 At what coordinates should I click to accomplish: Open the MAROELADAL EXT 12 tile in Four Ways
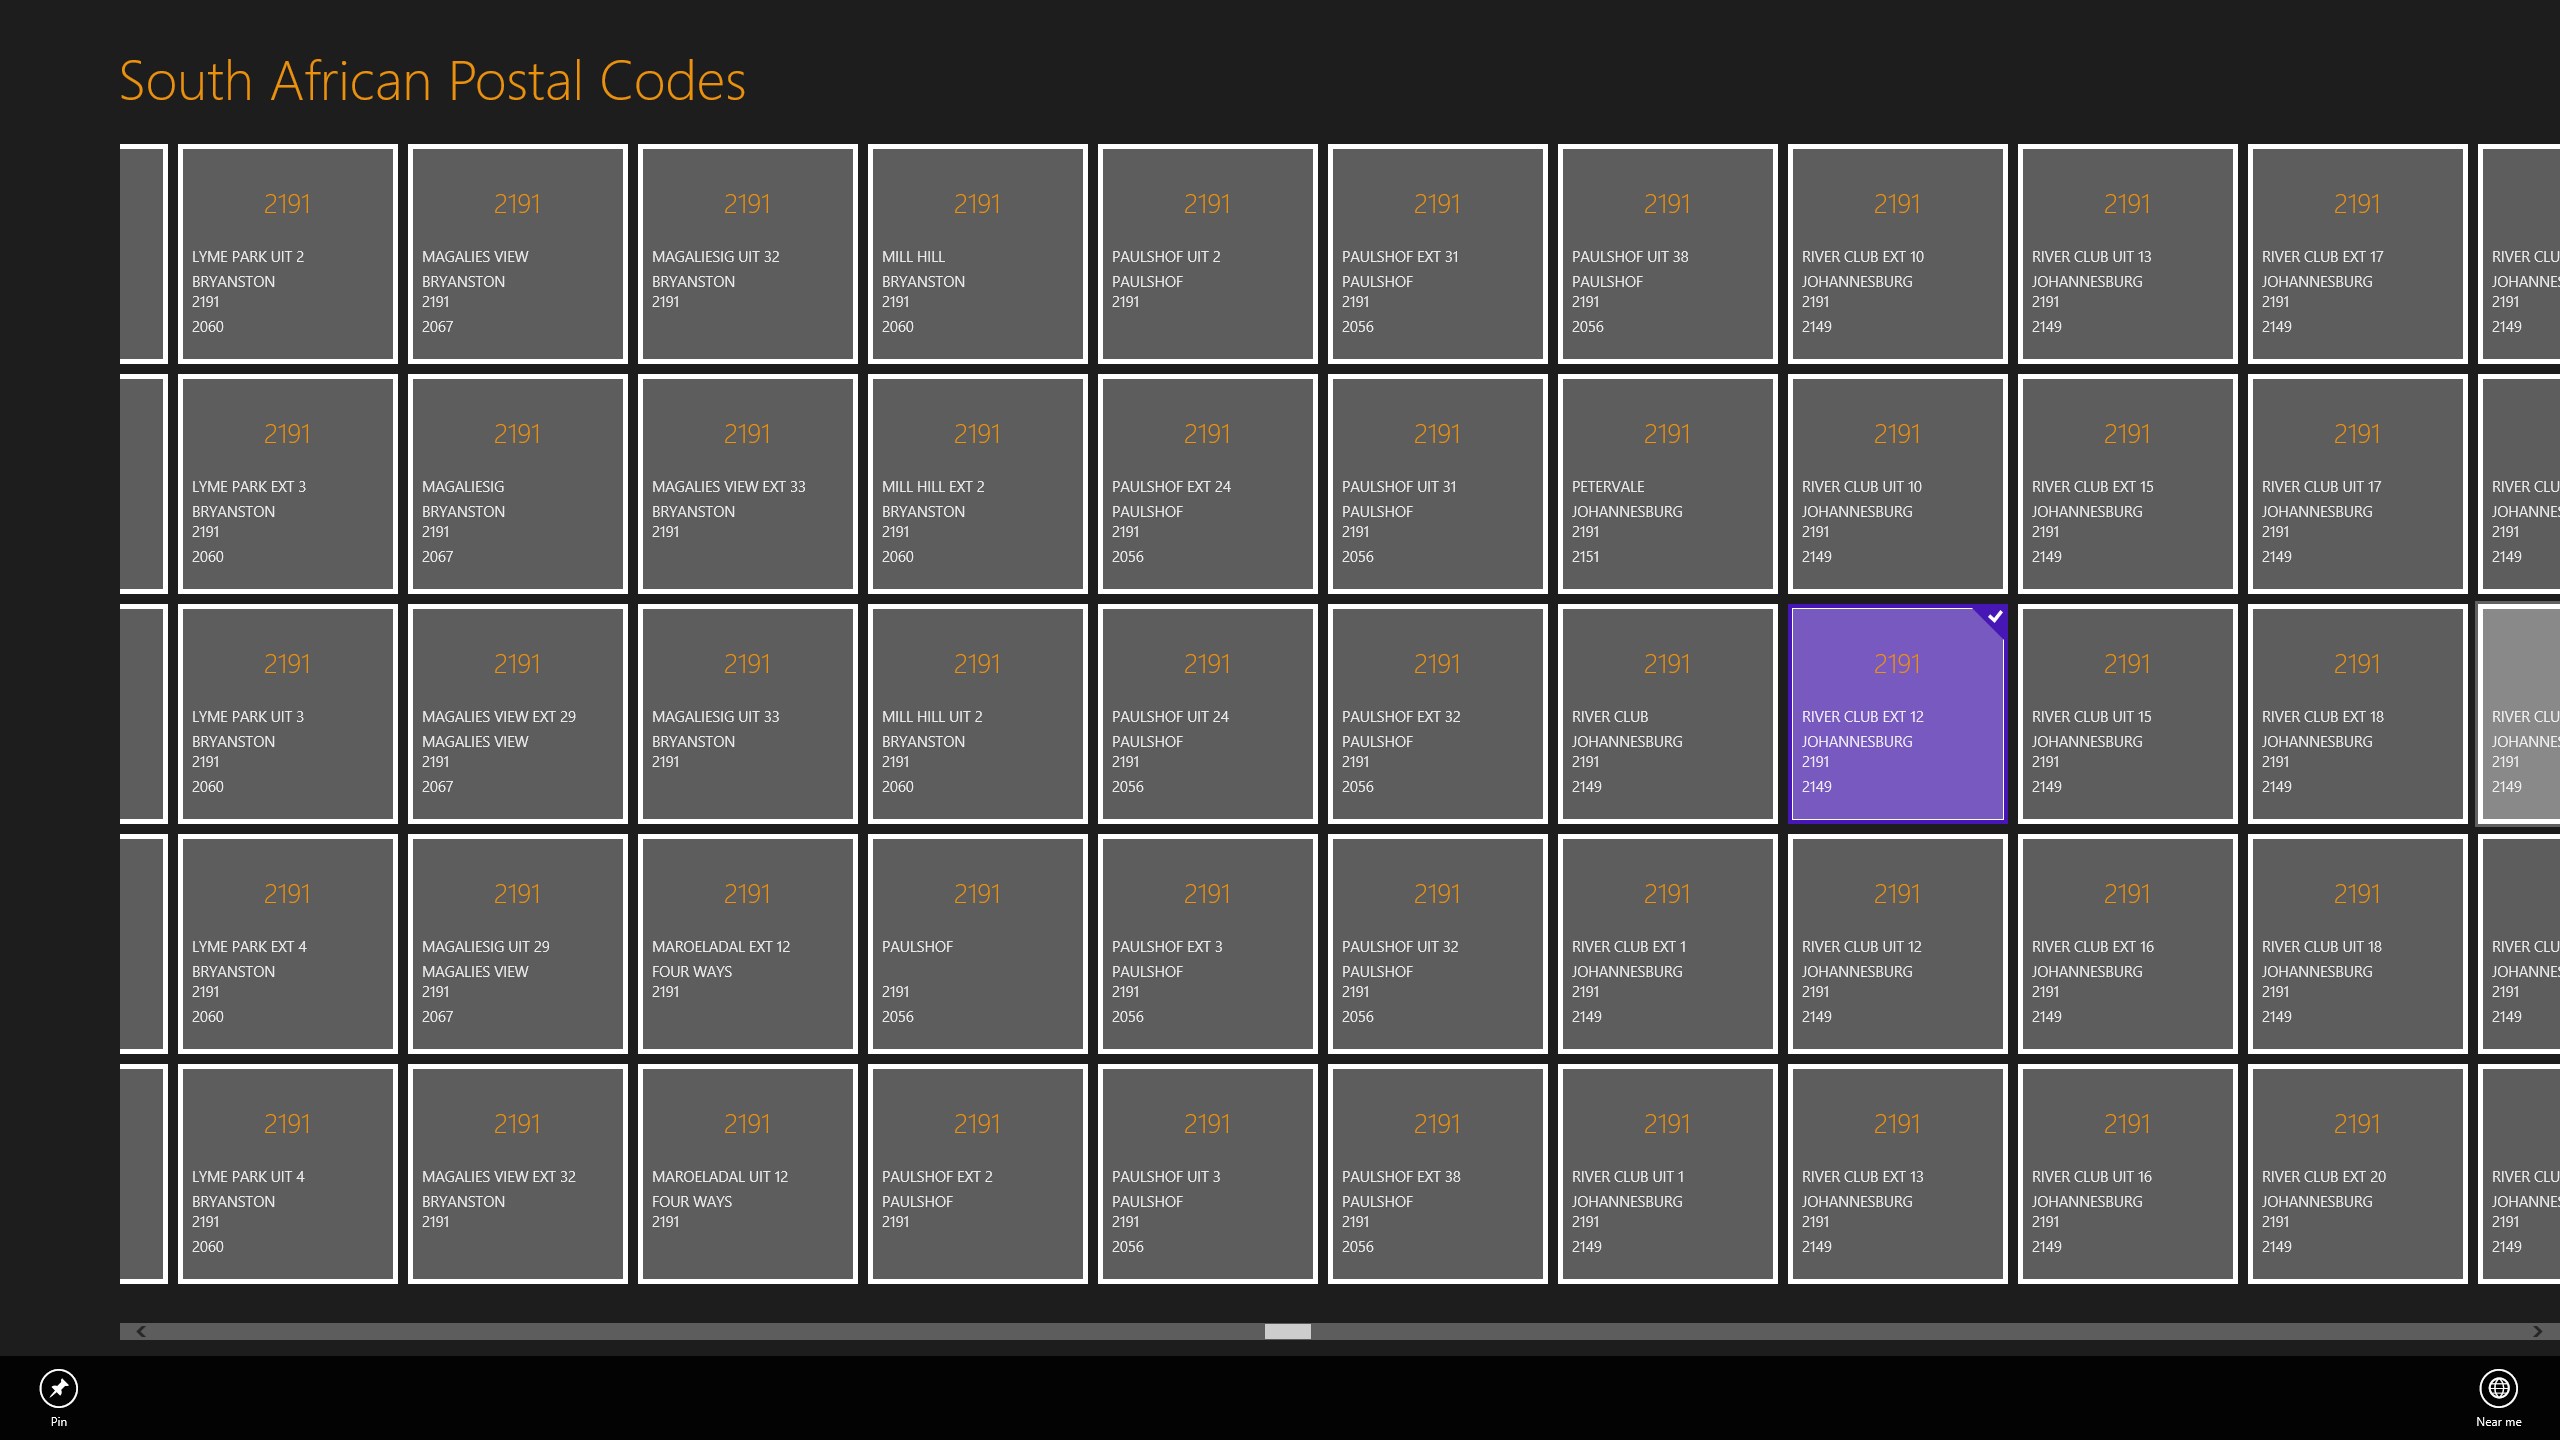click(x=747, y=943)
